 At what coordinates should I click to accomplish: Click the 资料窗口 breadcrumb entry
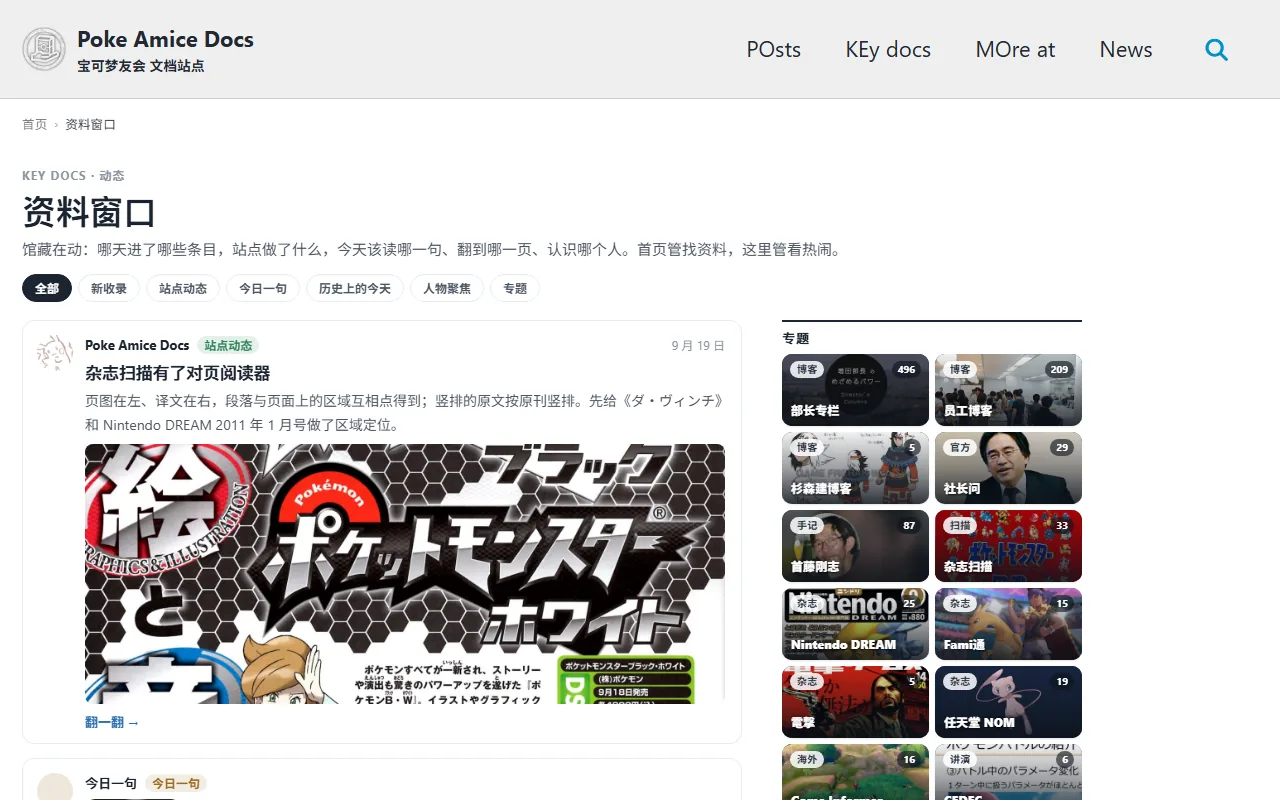tap(91, 124)
